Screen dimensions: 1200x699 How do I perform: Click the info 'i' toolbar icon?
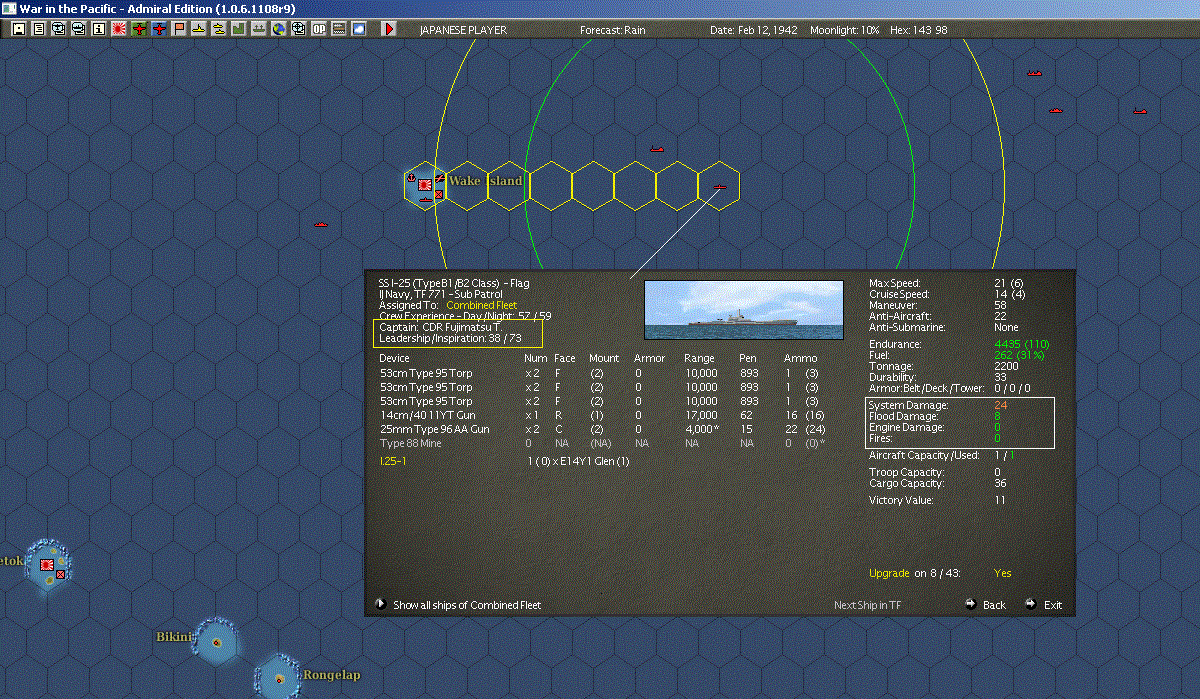(x=98, y=29)
